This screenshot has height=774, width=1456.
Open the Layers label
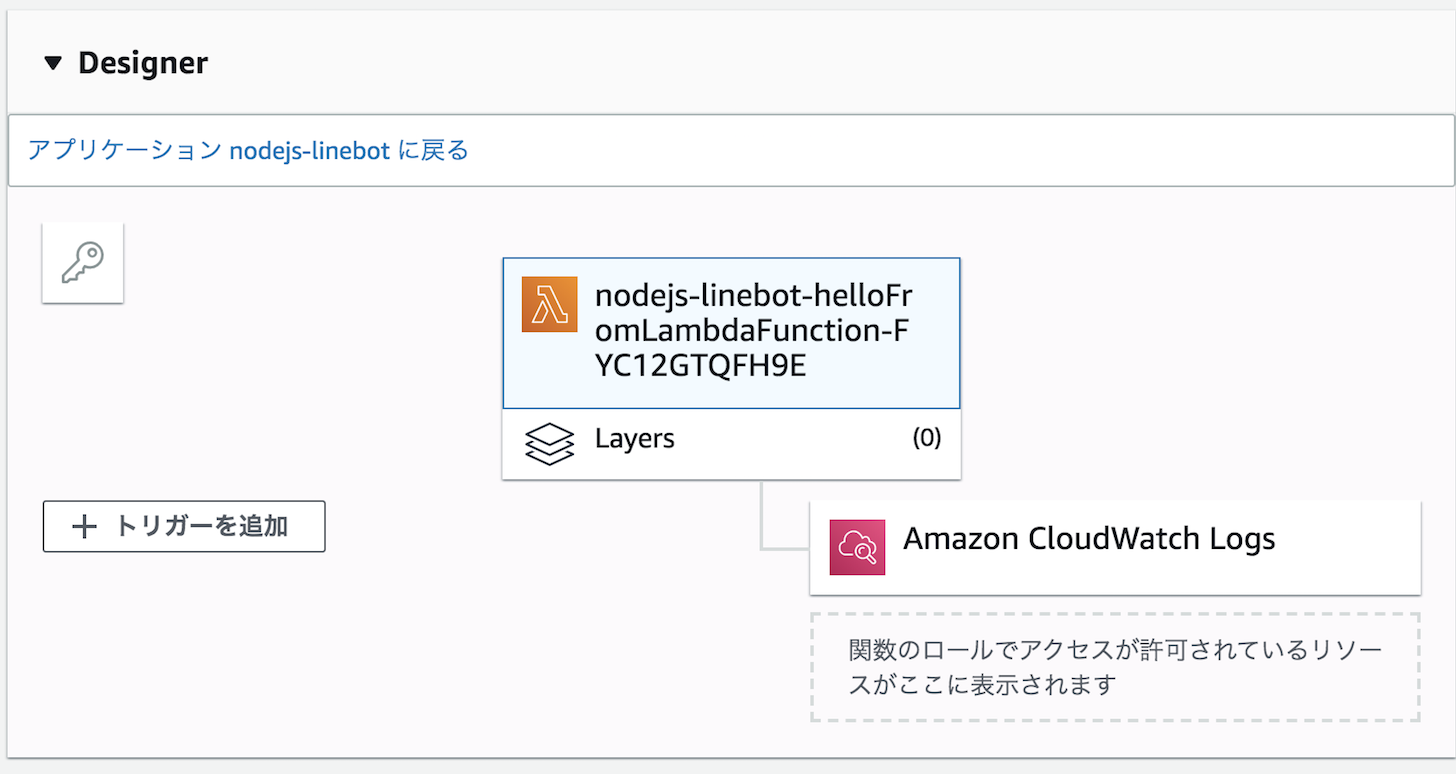point(634,439)
